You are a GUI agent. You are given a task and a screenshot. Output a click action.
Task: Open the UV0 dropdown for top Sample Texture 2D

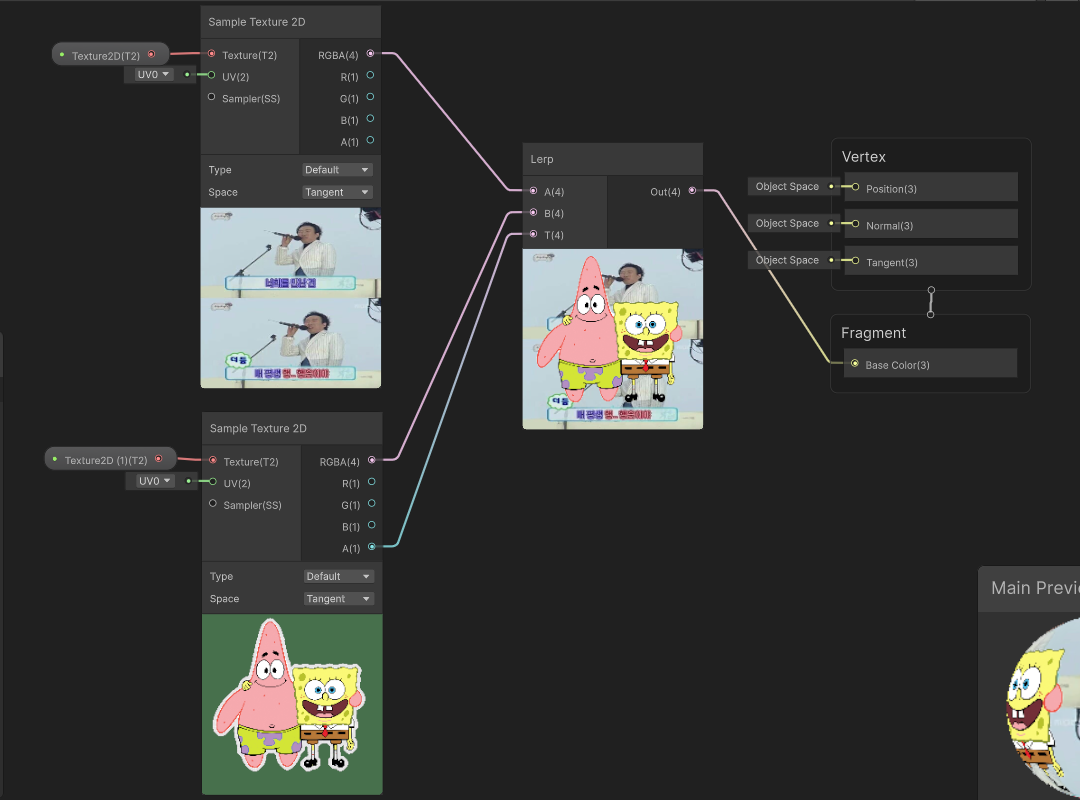coord(153,74)
